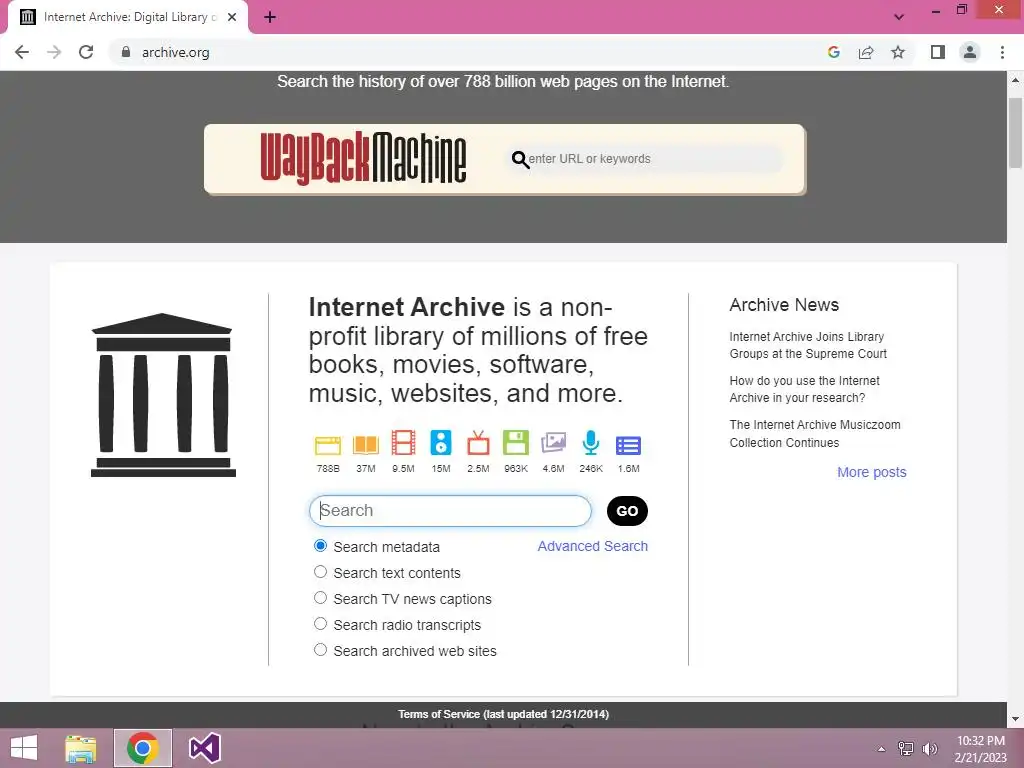Open the More posts link

[x=872, y=472]
